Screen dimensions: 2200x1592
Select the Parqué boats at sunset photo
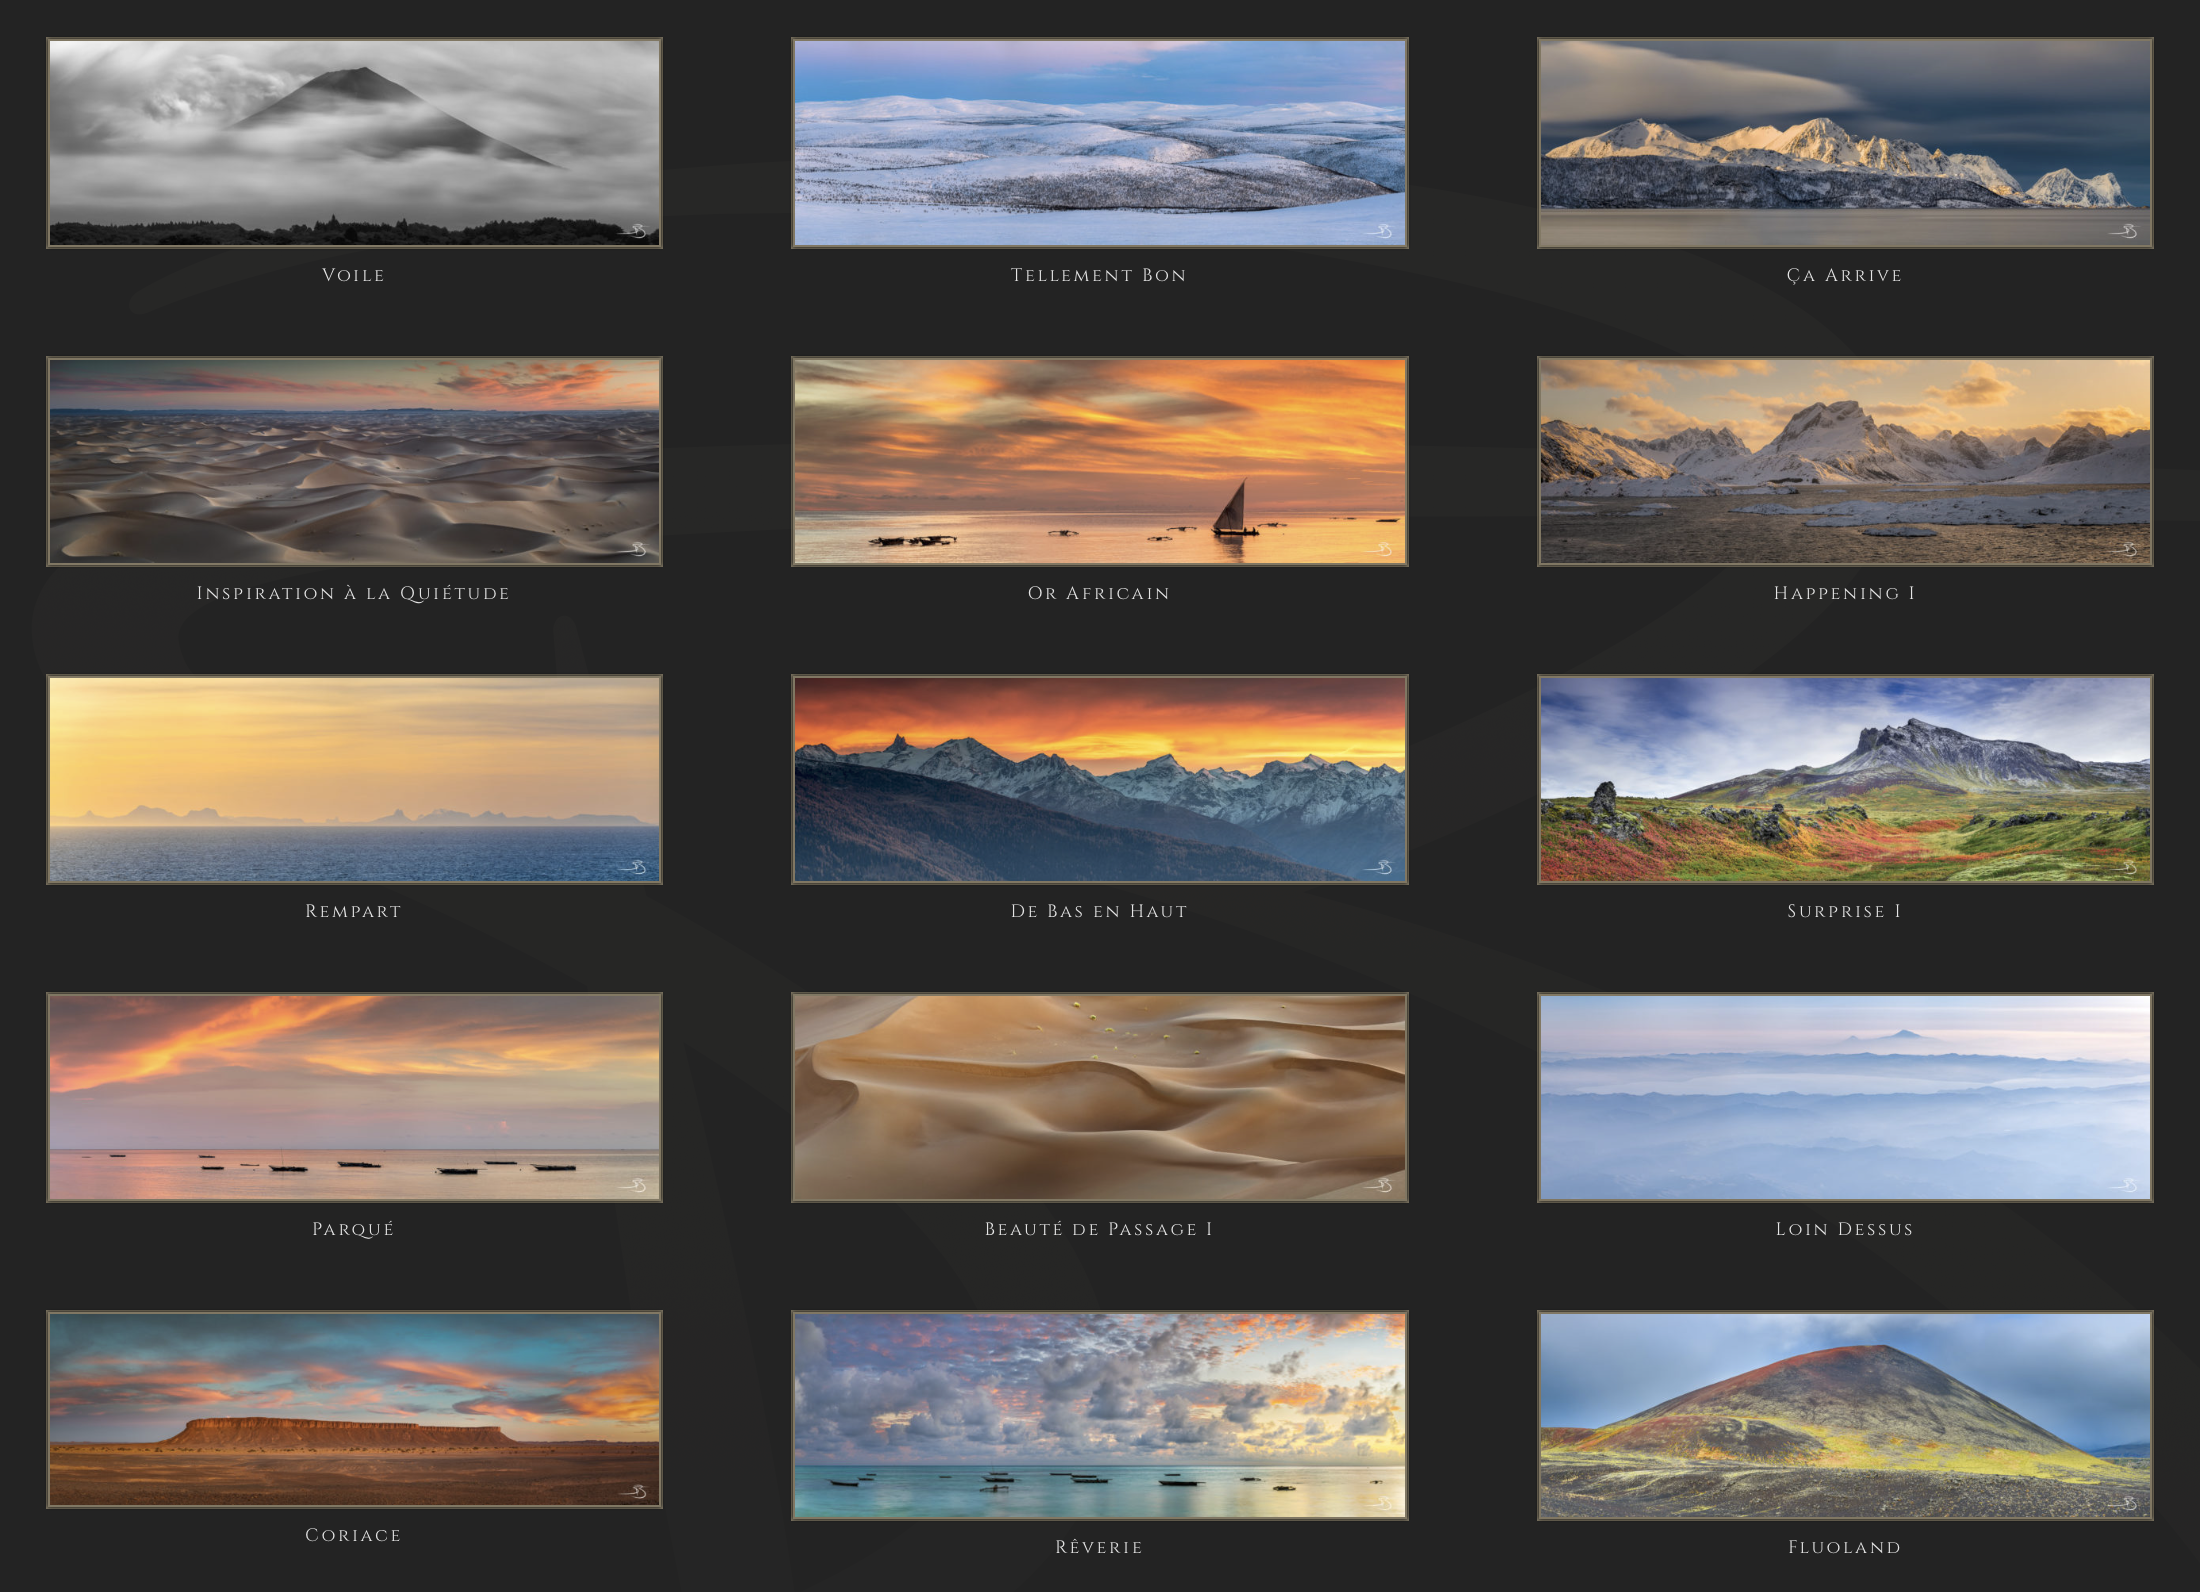(354, 1097)
